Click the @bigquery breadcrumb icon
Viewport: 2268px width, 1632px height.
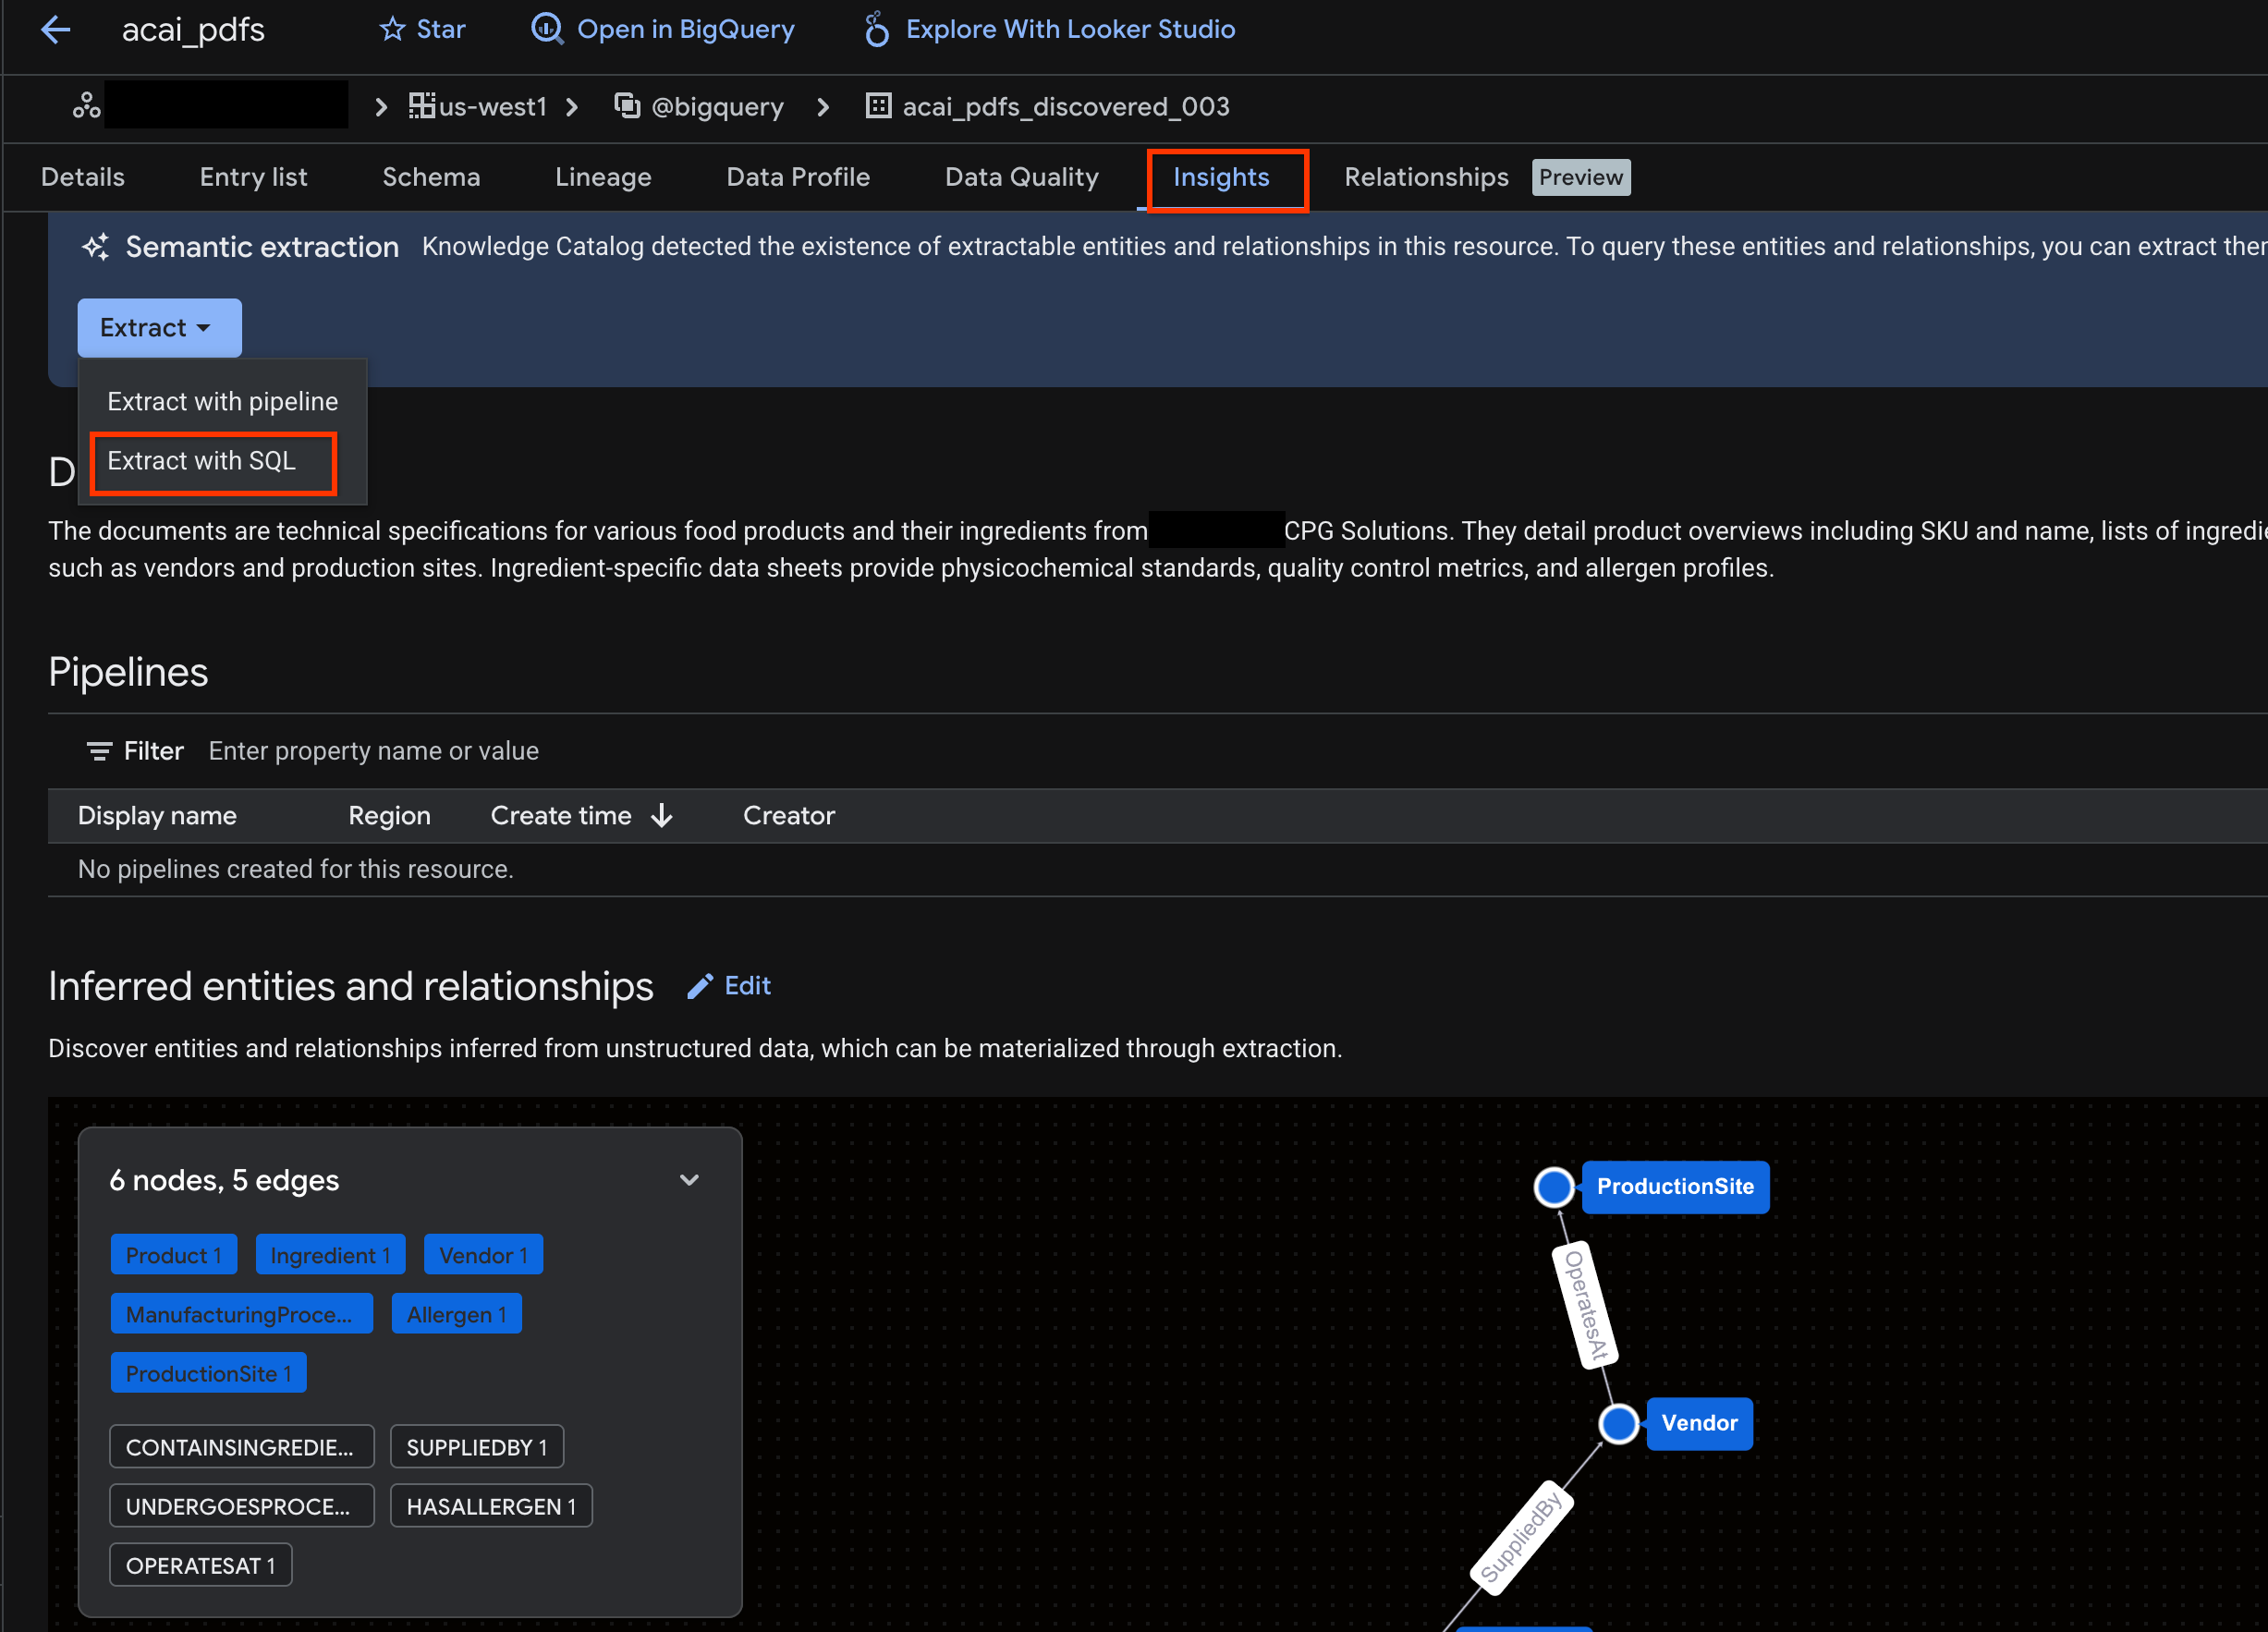pos(628,105)
